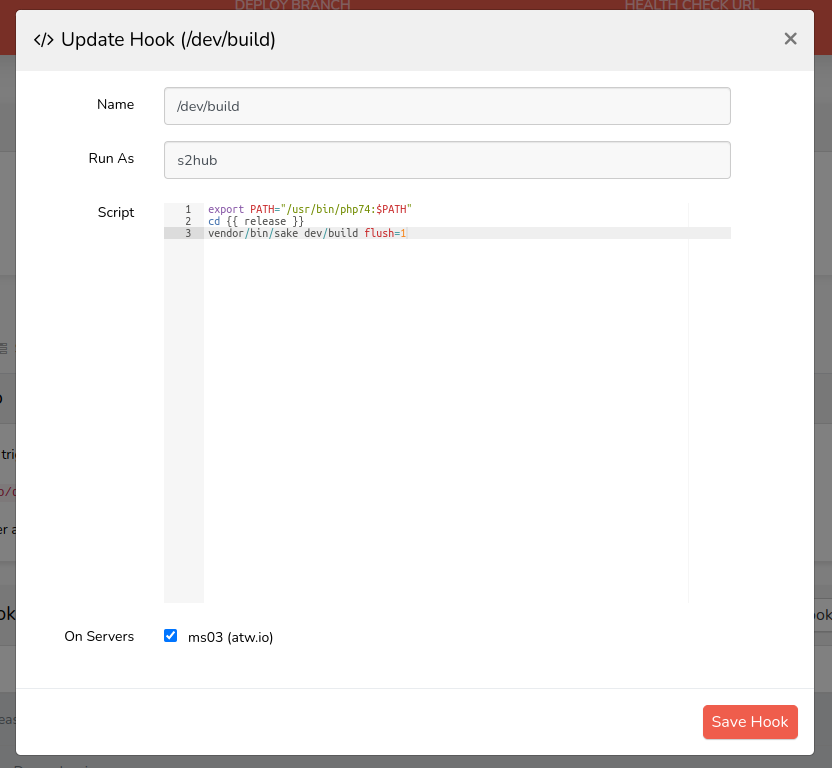Click the cd {{ release }} script line
This screenshot has width=832, height=768.
(x=256, y=221)
